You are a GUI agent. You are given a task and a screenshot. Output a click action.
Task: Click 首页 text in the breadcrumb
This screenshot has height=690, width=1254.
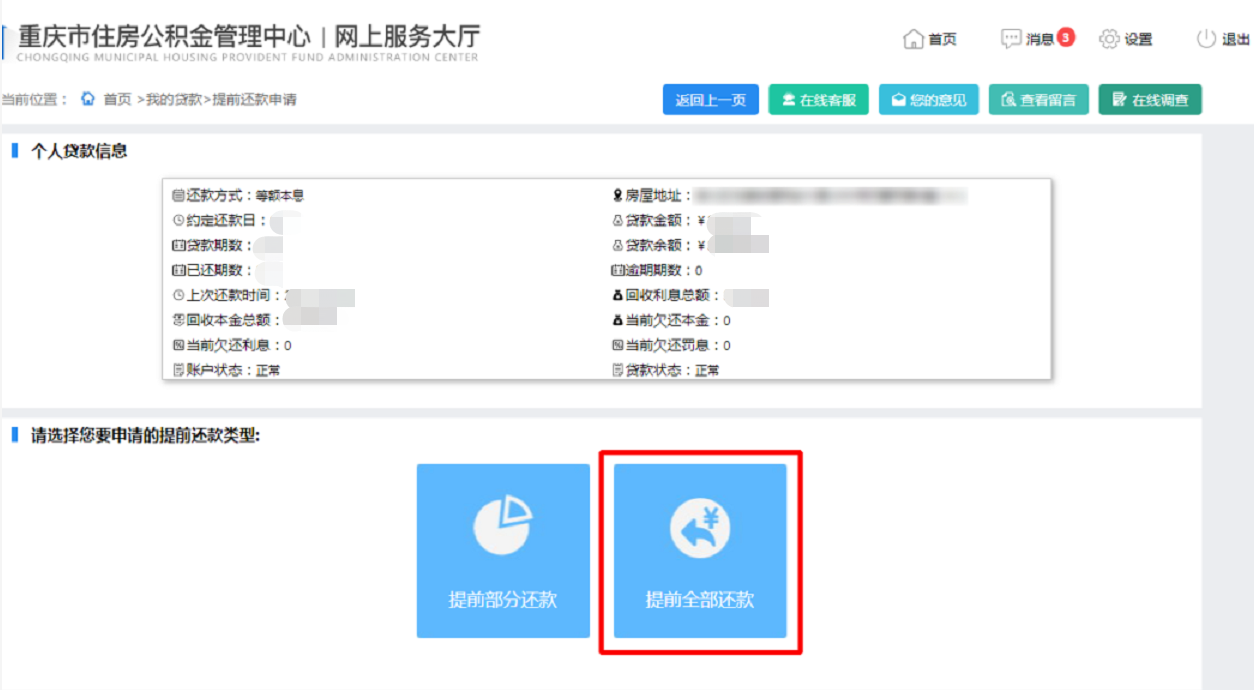coord(118,99)
